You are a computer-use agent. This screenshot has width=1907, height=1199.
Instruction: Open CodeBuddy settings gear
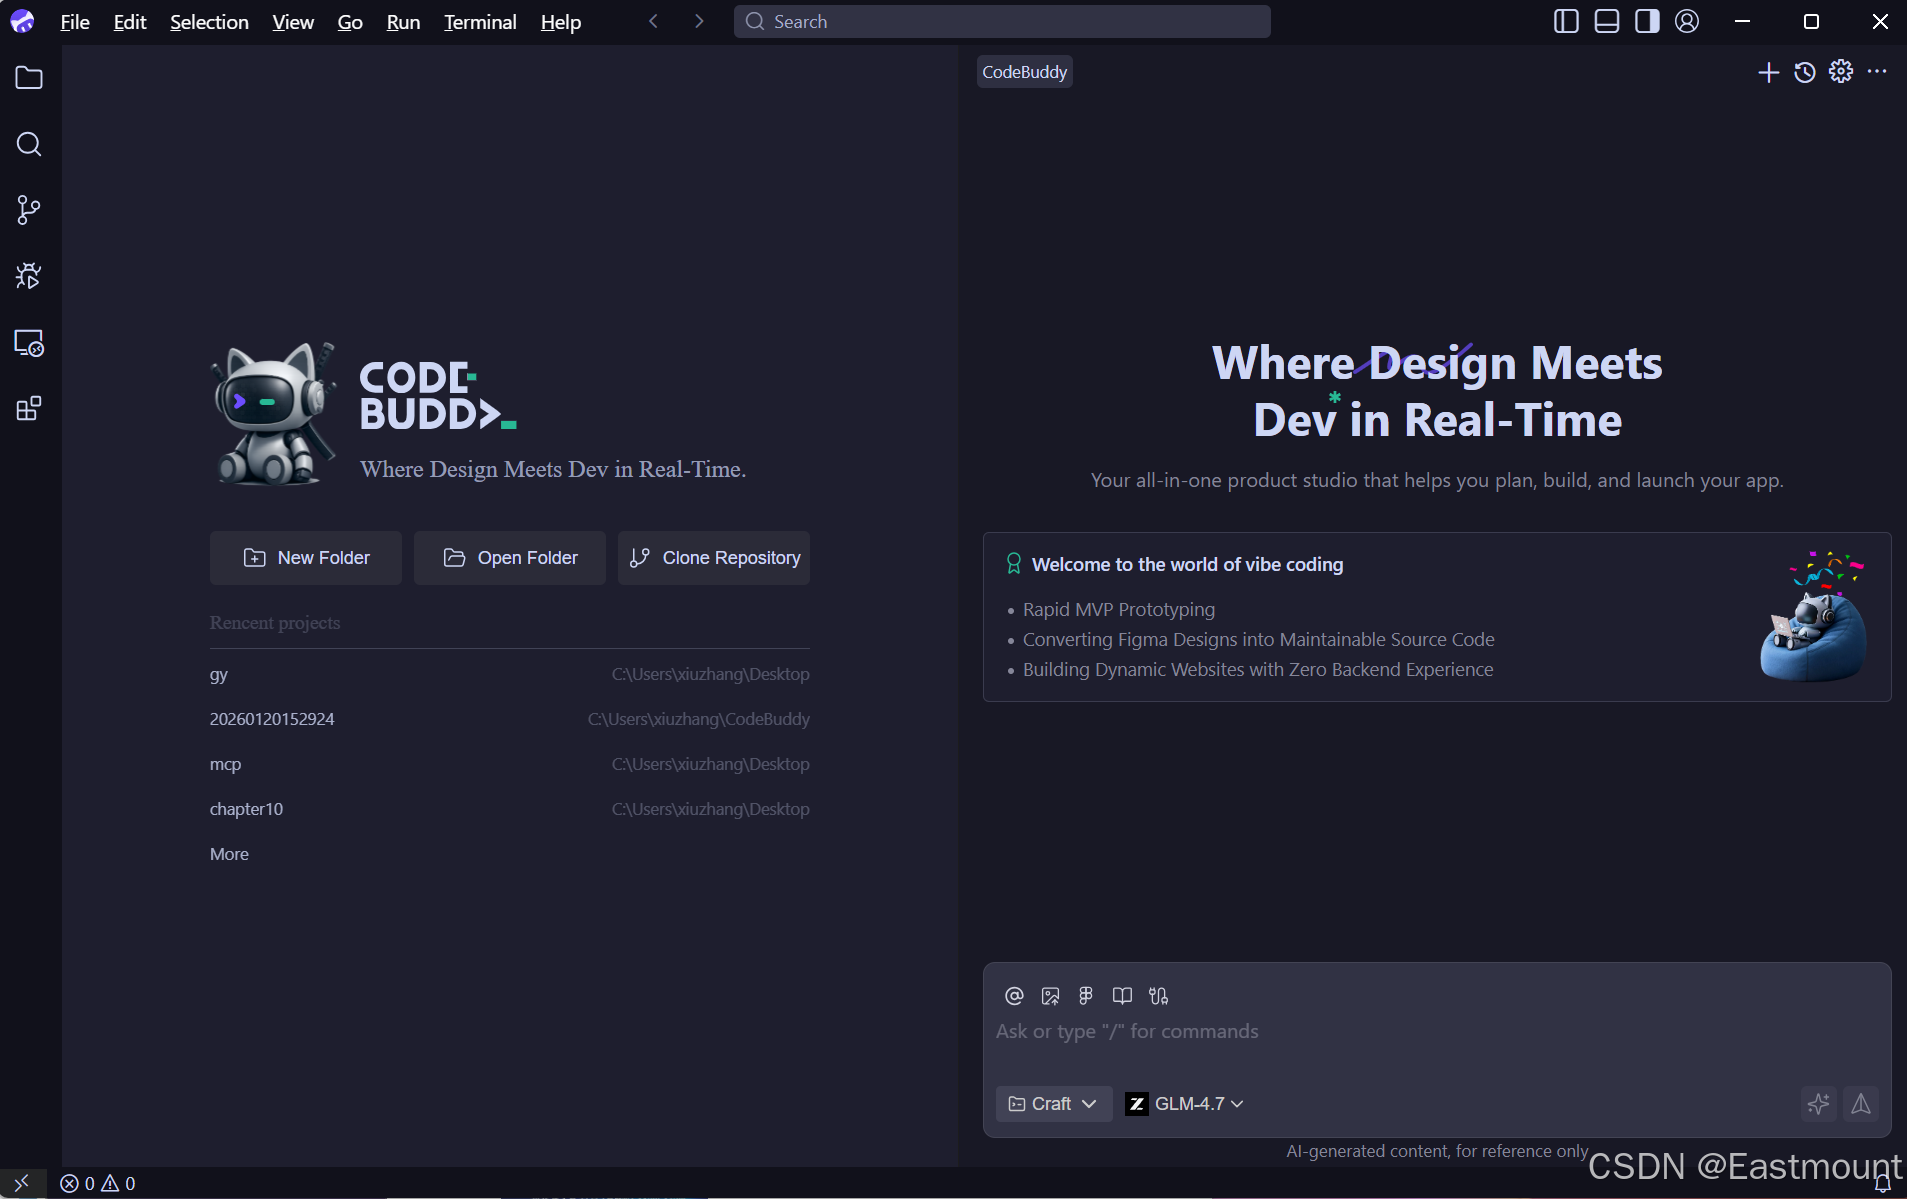pos(1841,71)
